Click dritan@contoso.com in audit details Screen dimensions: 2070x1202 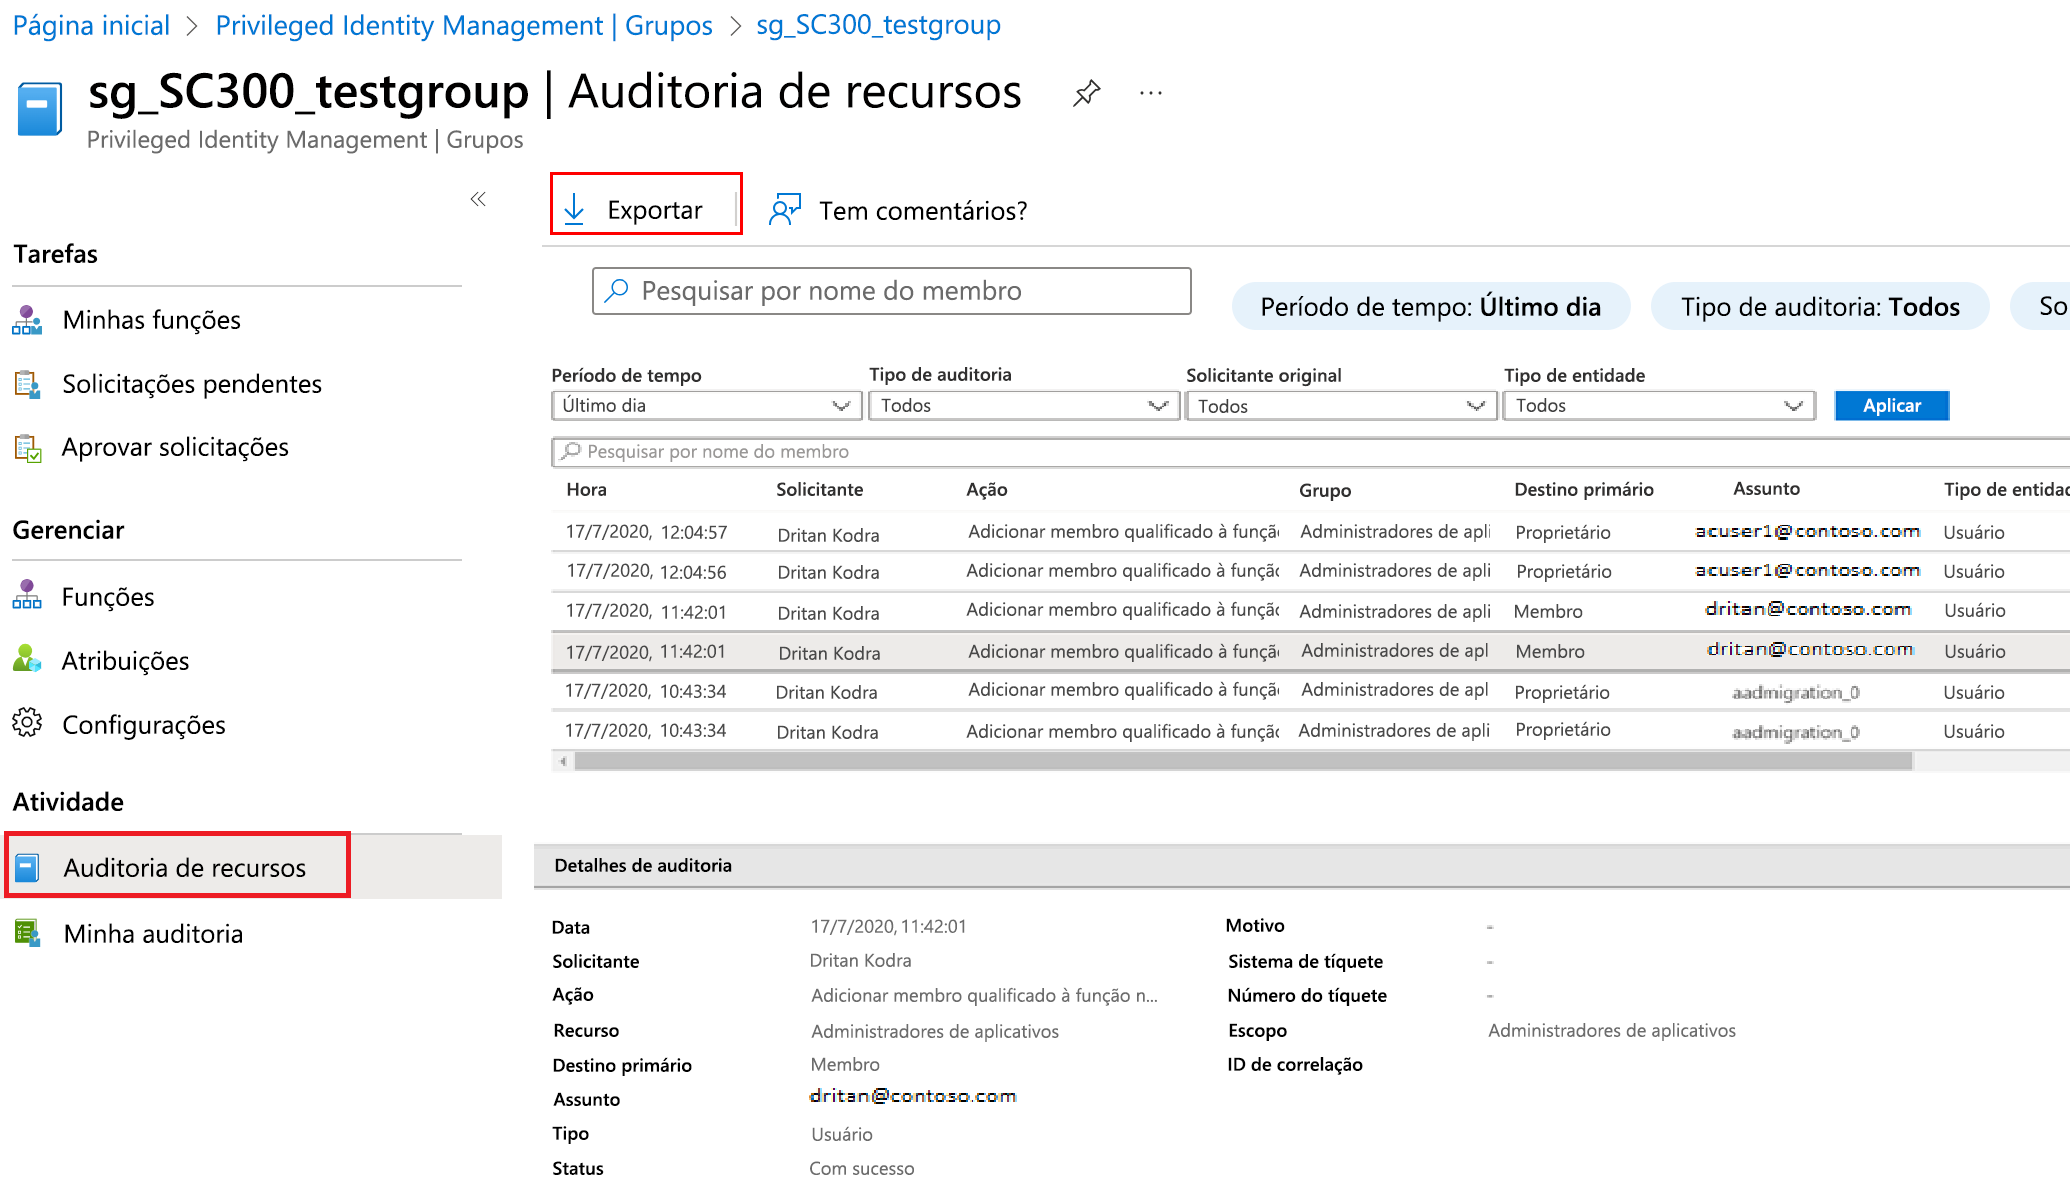[913, 1096]
